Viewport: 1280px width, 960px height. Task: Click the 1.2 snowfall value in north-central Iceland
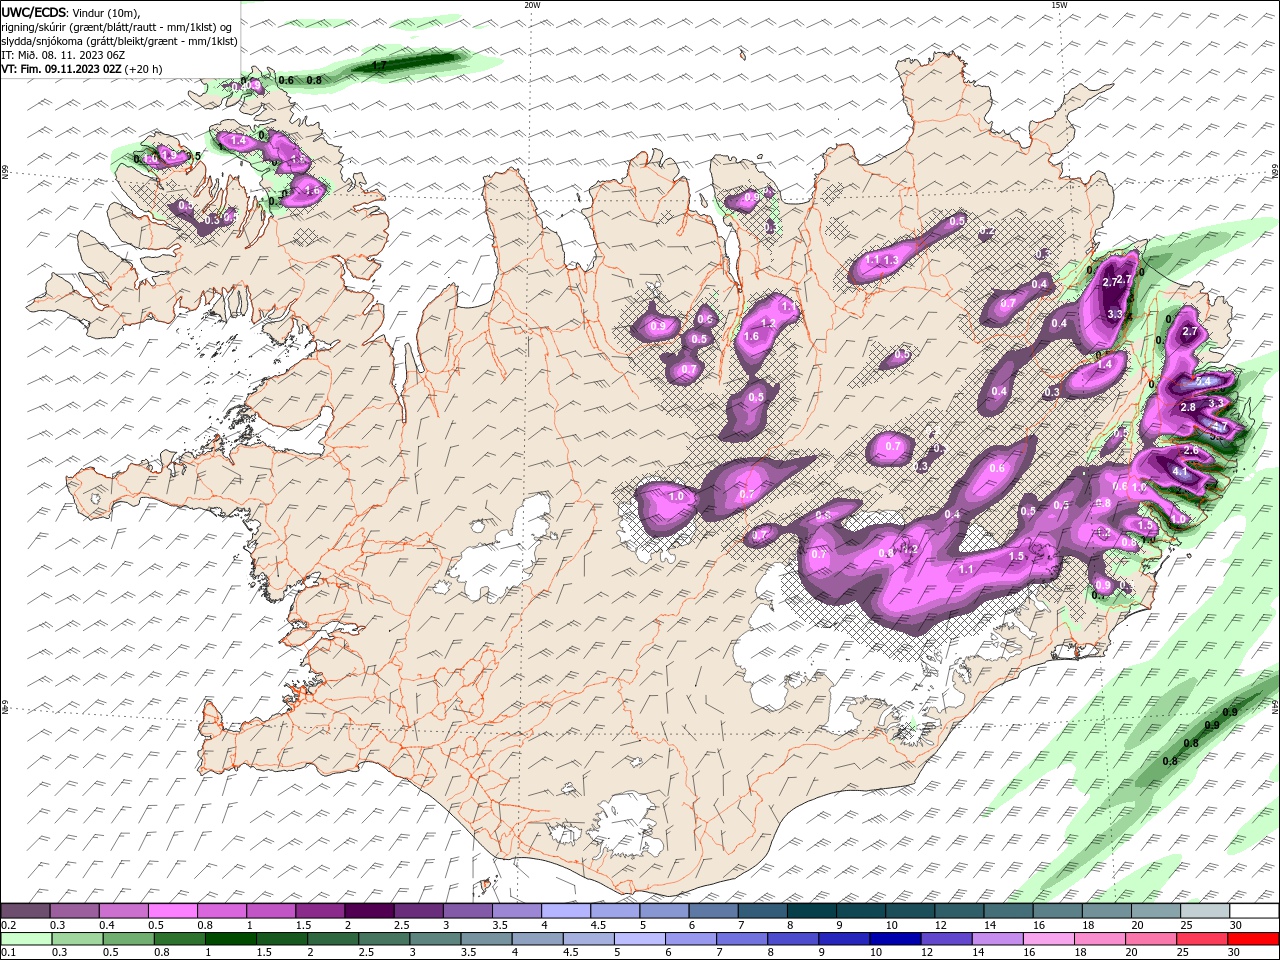click(768, 323)
